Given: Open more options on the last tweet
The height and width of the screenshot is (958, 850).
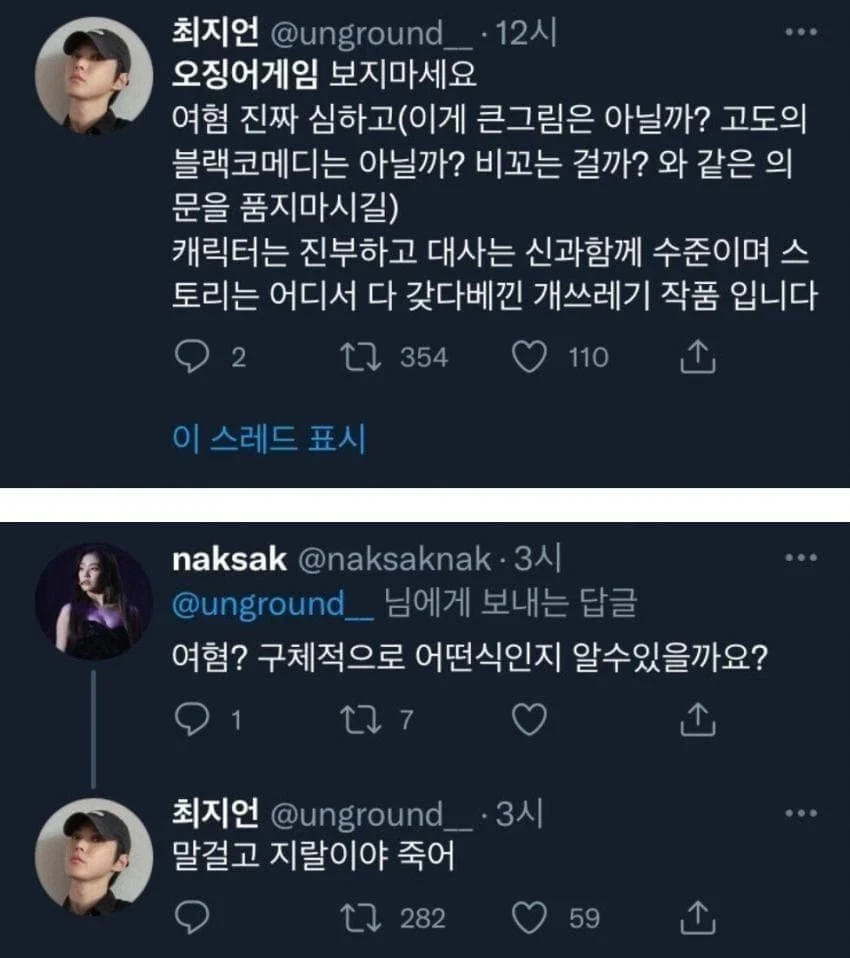Looking at the screenshot, I should coord(800,815).
